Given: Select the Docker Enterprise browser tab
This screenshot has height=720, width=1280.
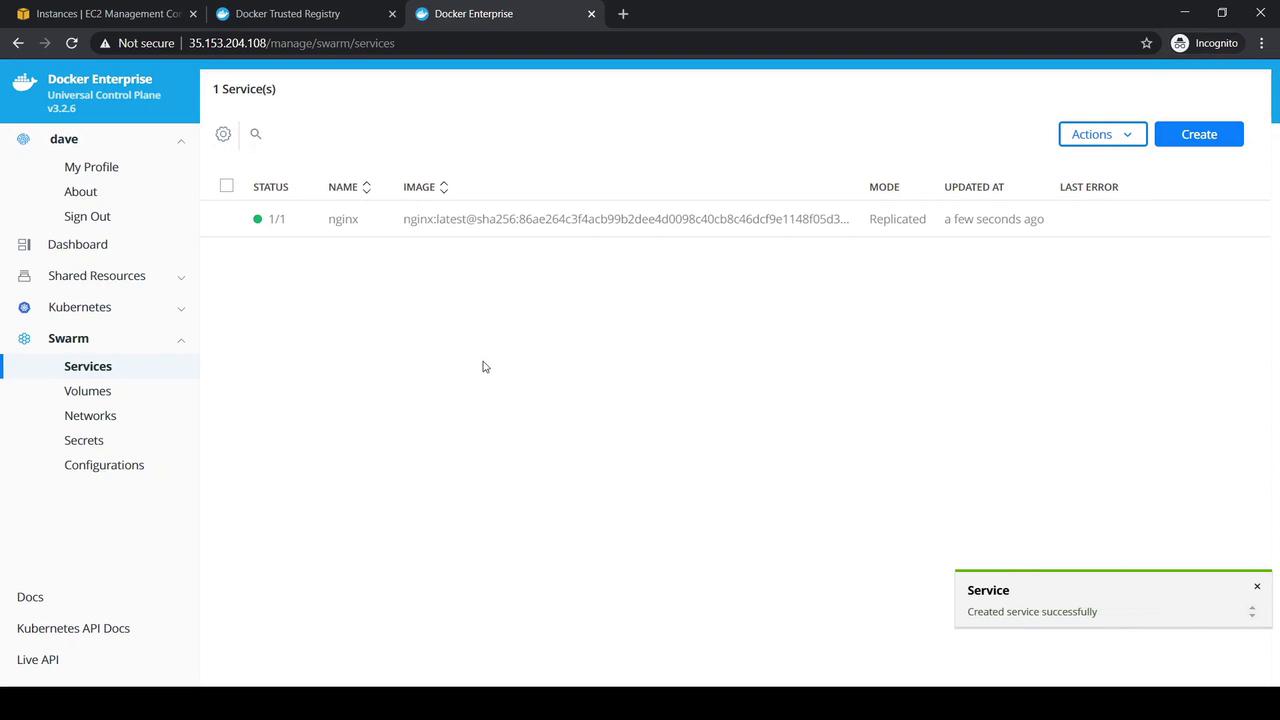Looking at the screenshot, I should (504, 14).
